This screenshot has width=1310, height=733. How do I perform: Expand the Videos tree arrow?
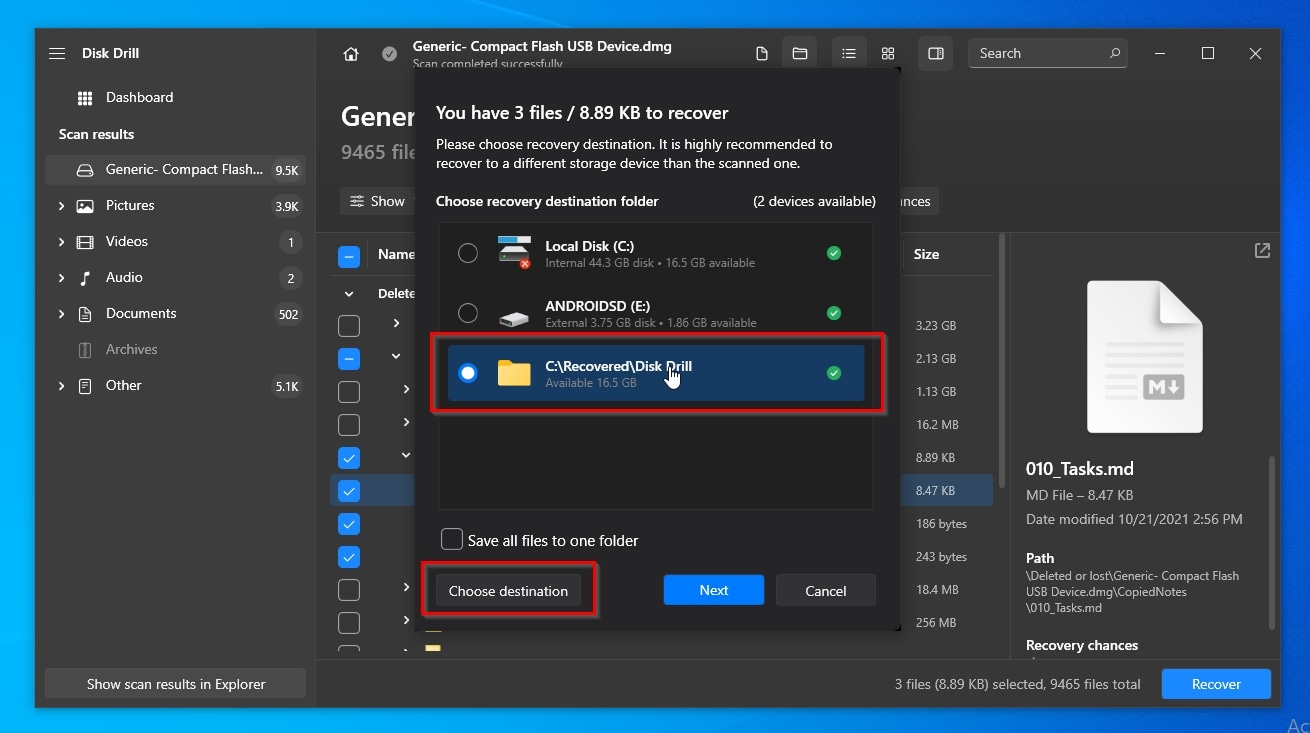tap(61, 242)
